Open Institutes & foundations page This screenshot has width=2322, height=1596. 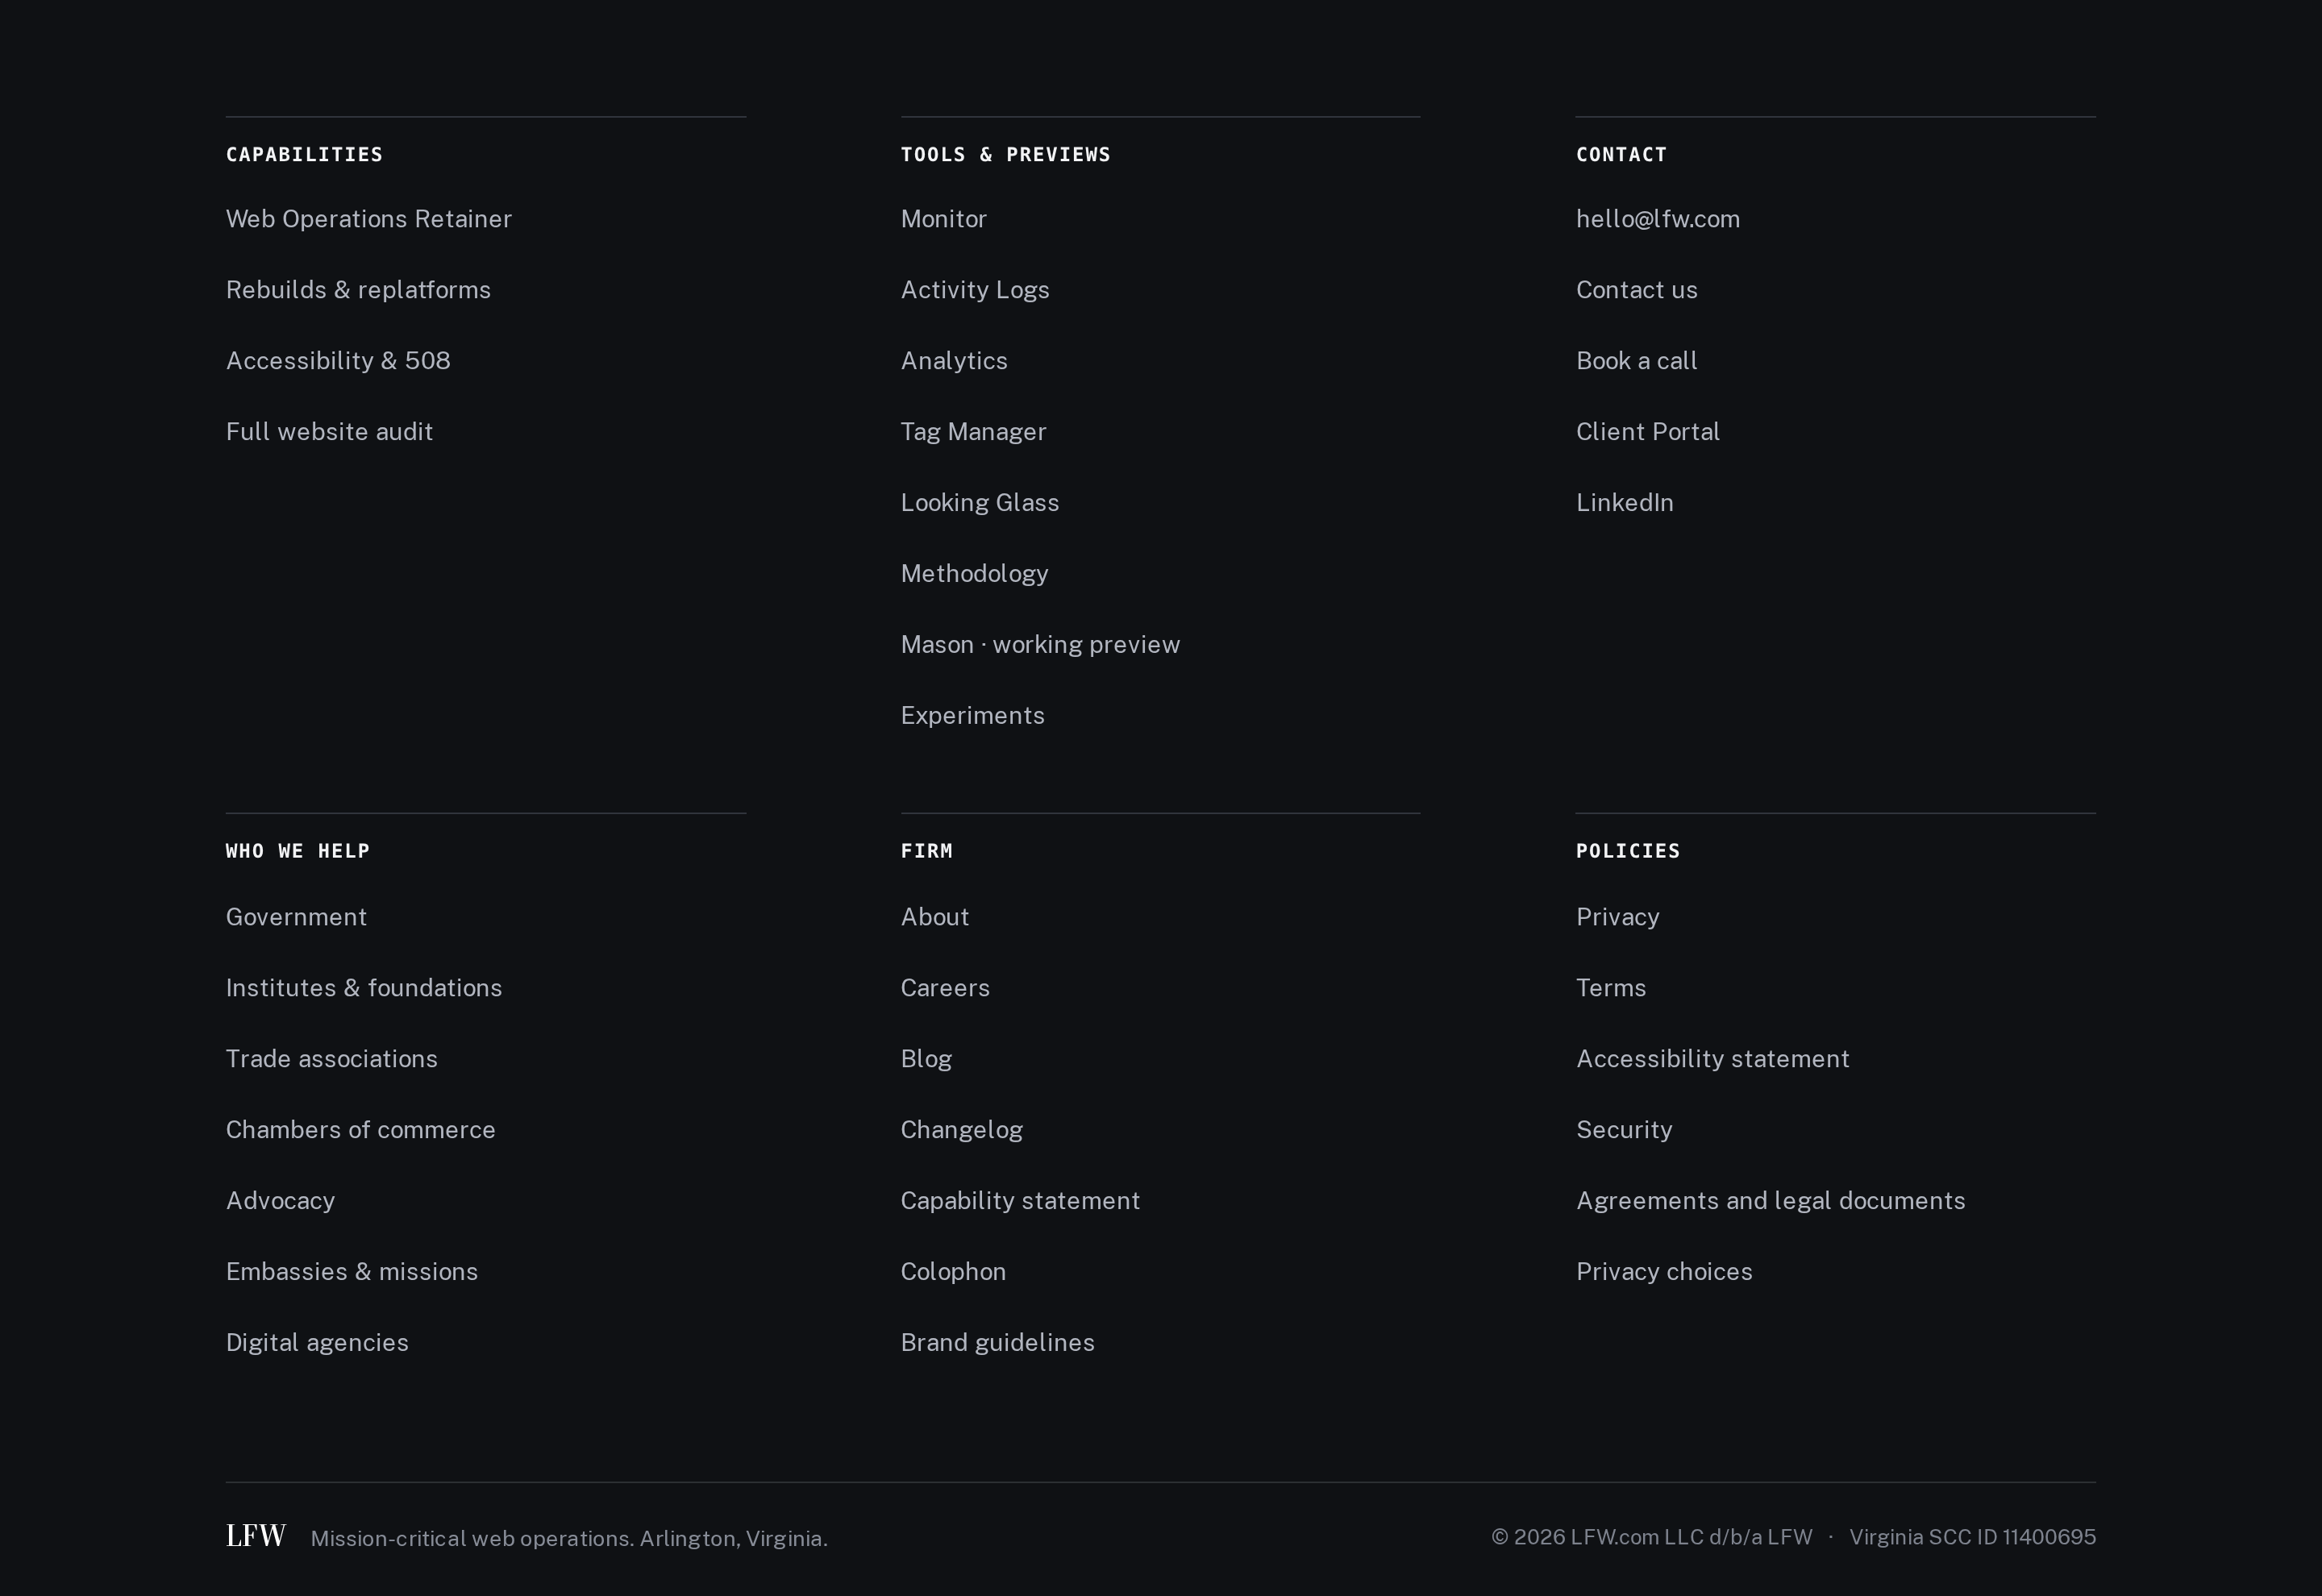tap(364, 988)
